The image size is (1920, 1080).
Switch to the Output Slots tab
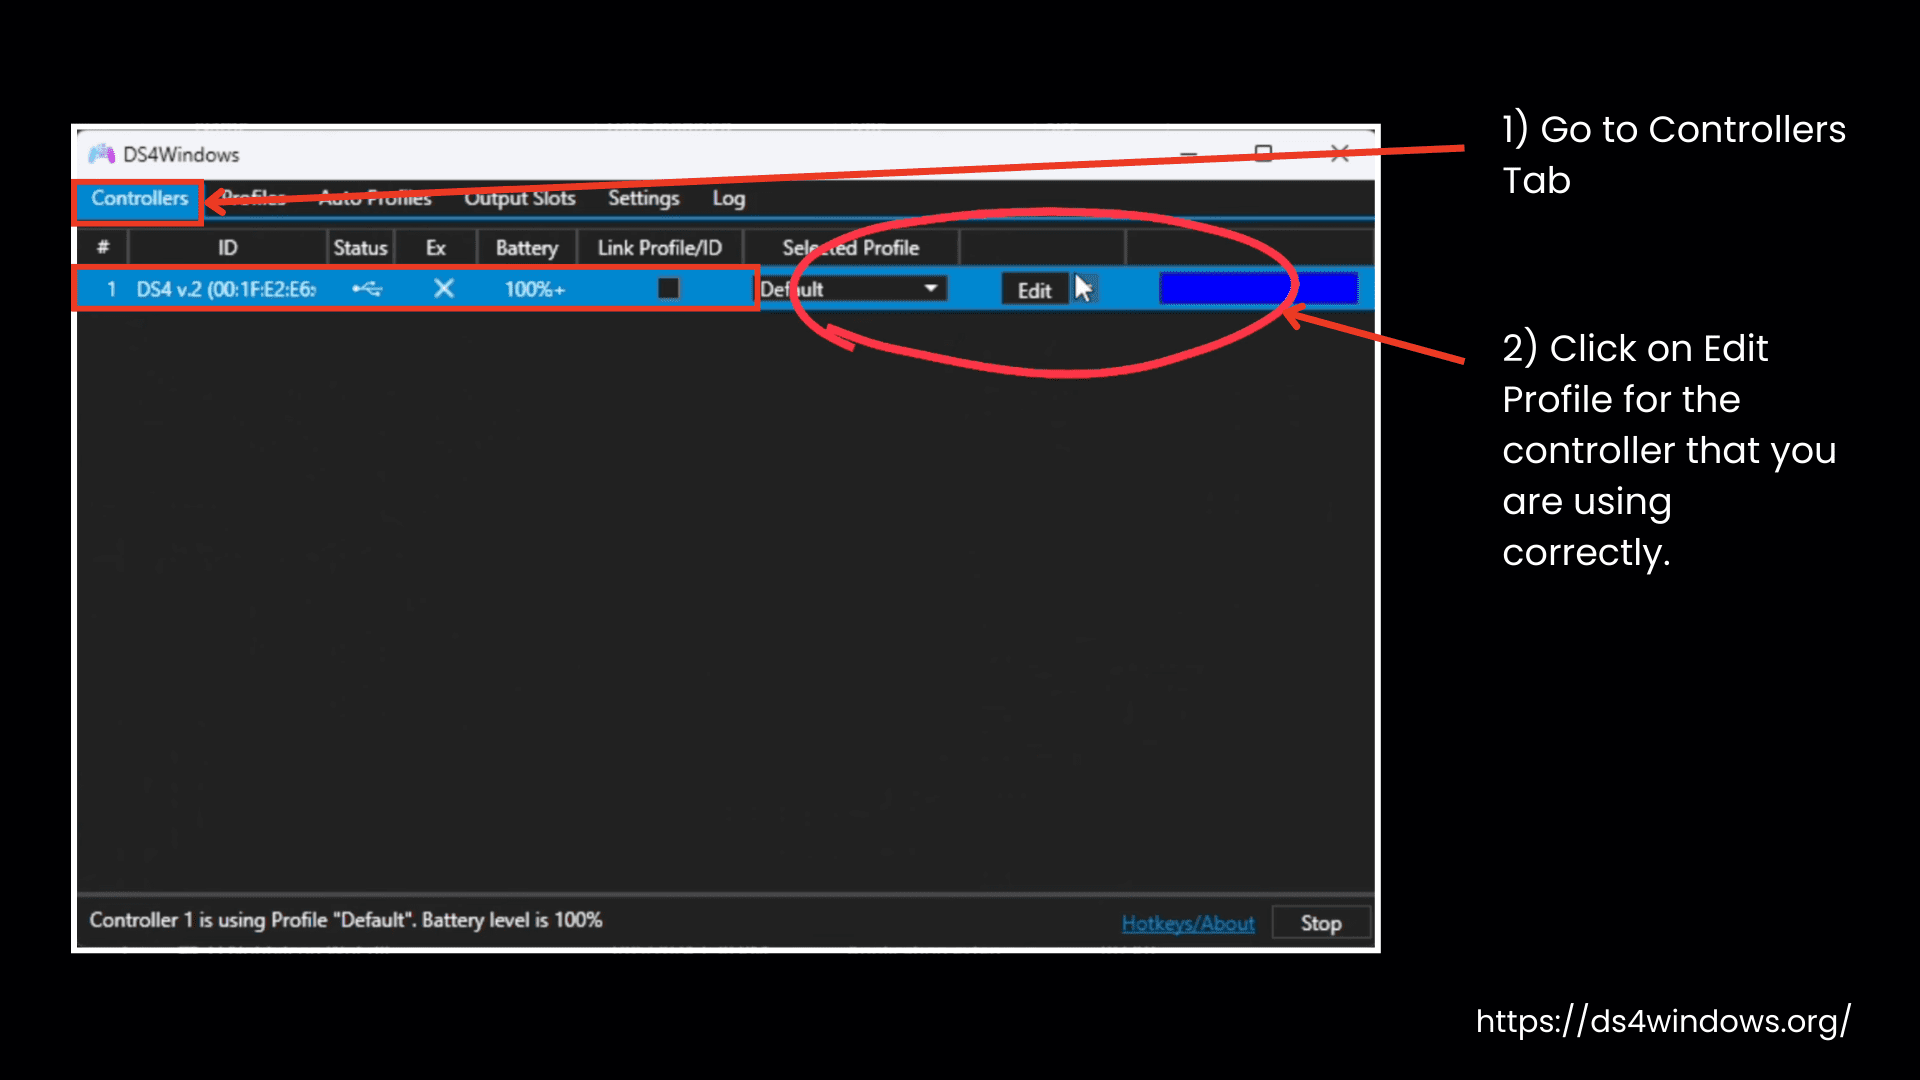pos(520,198)
